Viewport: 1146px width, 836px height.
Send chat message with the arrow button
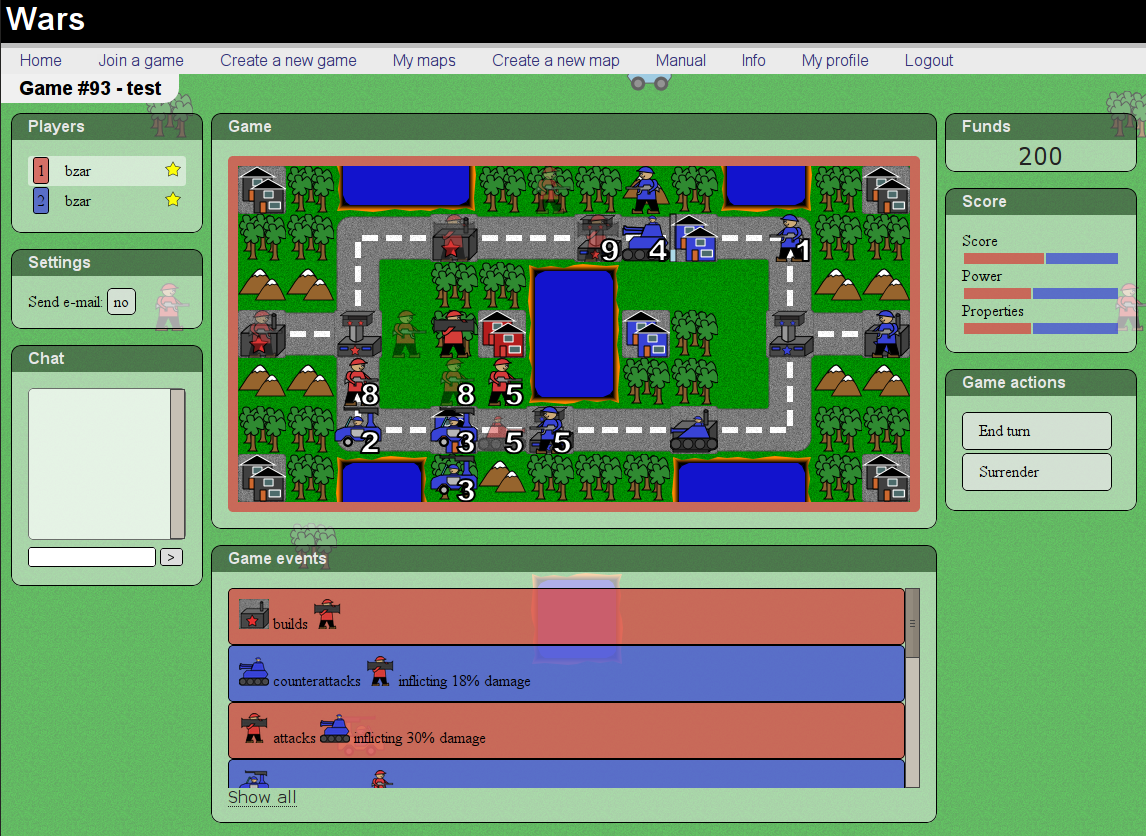(171, 557)
